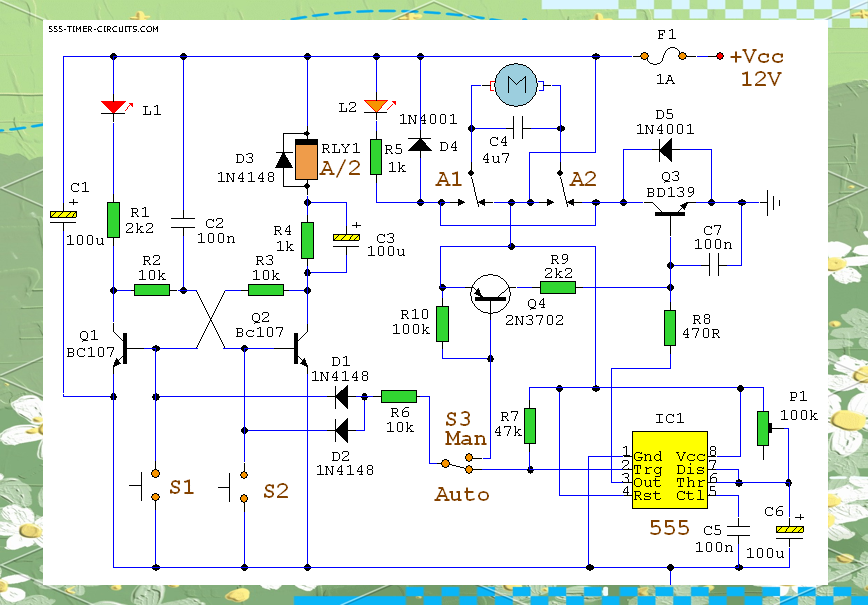The image size is (868, 605).
Task: Click the 555-TIMER-CIRCUITS.COM site text
Action: point(103,29)
